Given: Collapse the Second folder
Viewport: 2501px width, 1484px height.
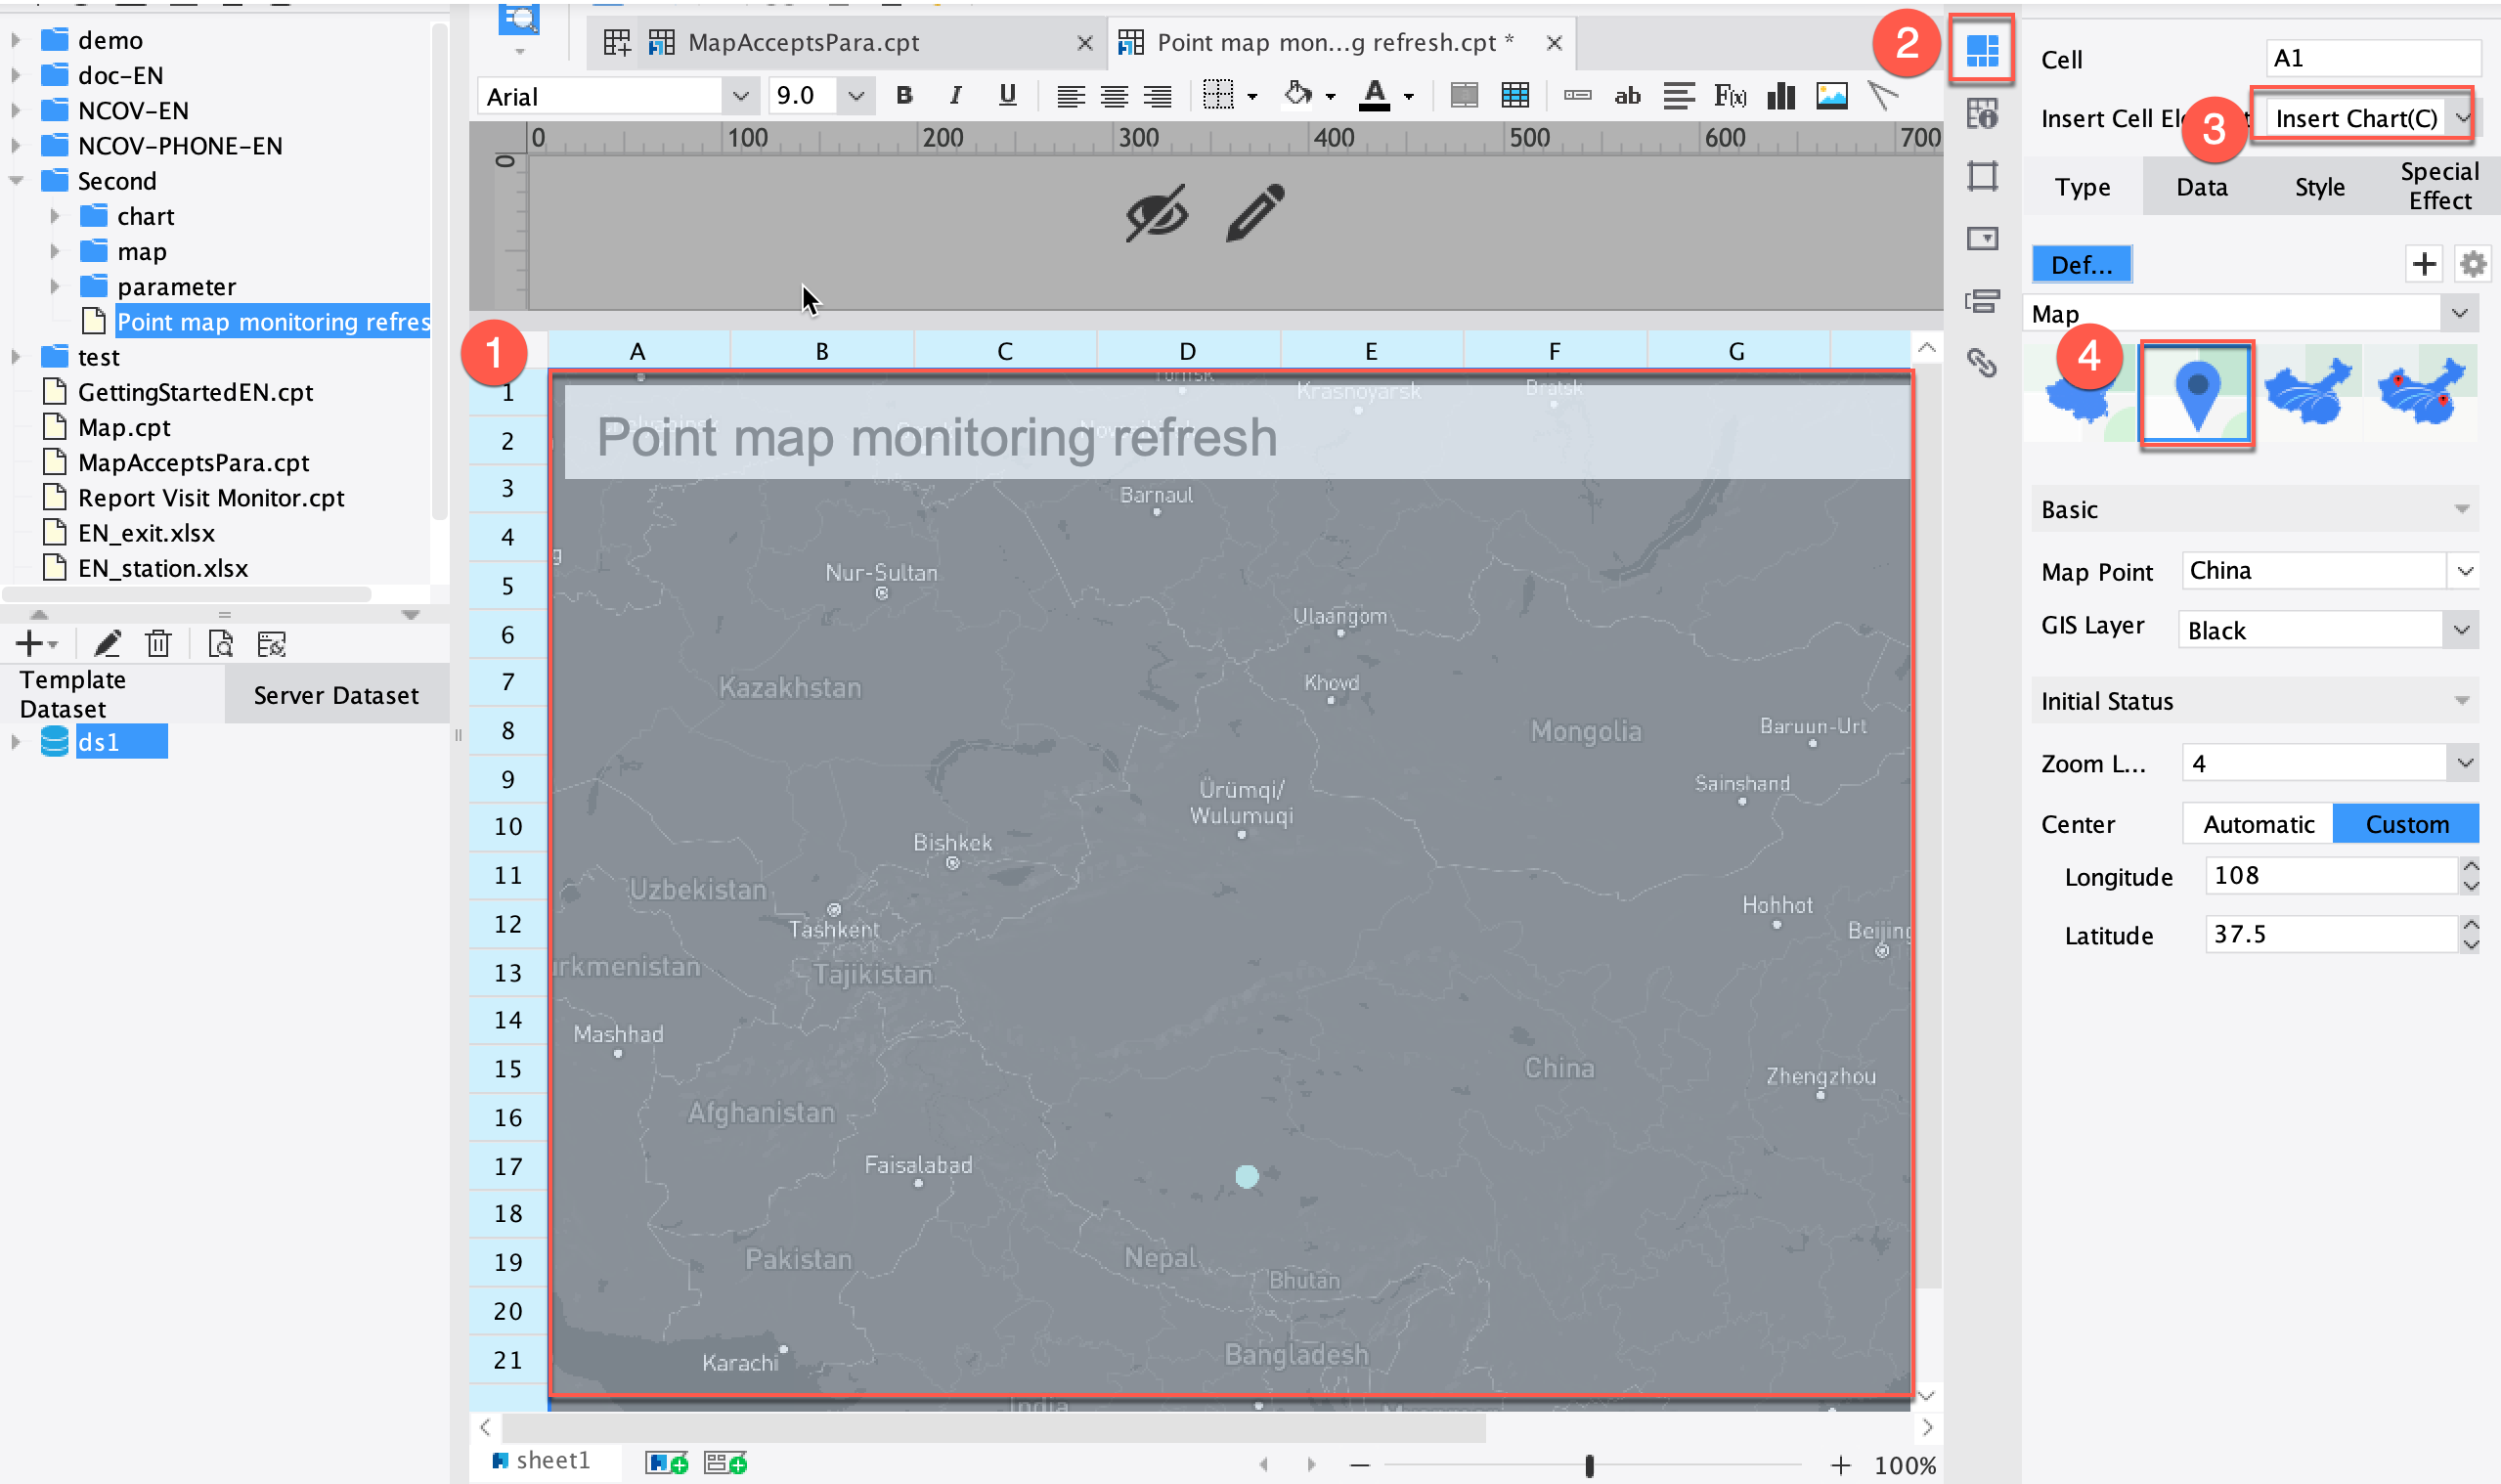Looking at the screenshot, I should (x=17, y=182).
